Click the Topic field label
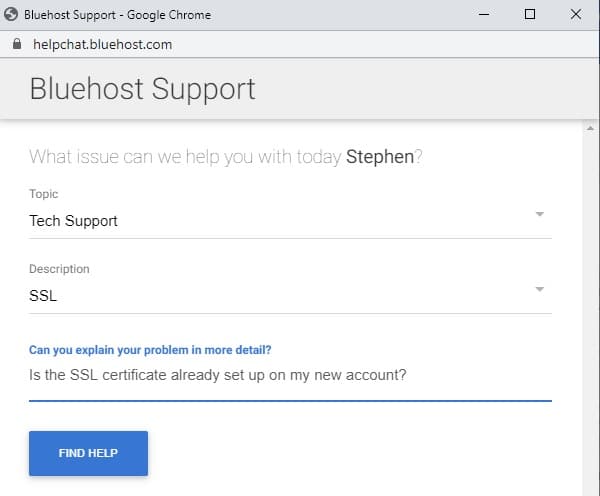The width and height of the screenshot is (600, 496). coord(44,194)
